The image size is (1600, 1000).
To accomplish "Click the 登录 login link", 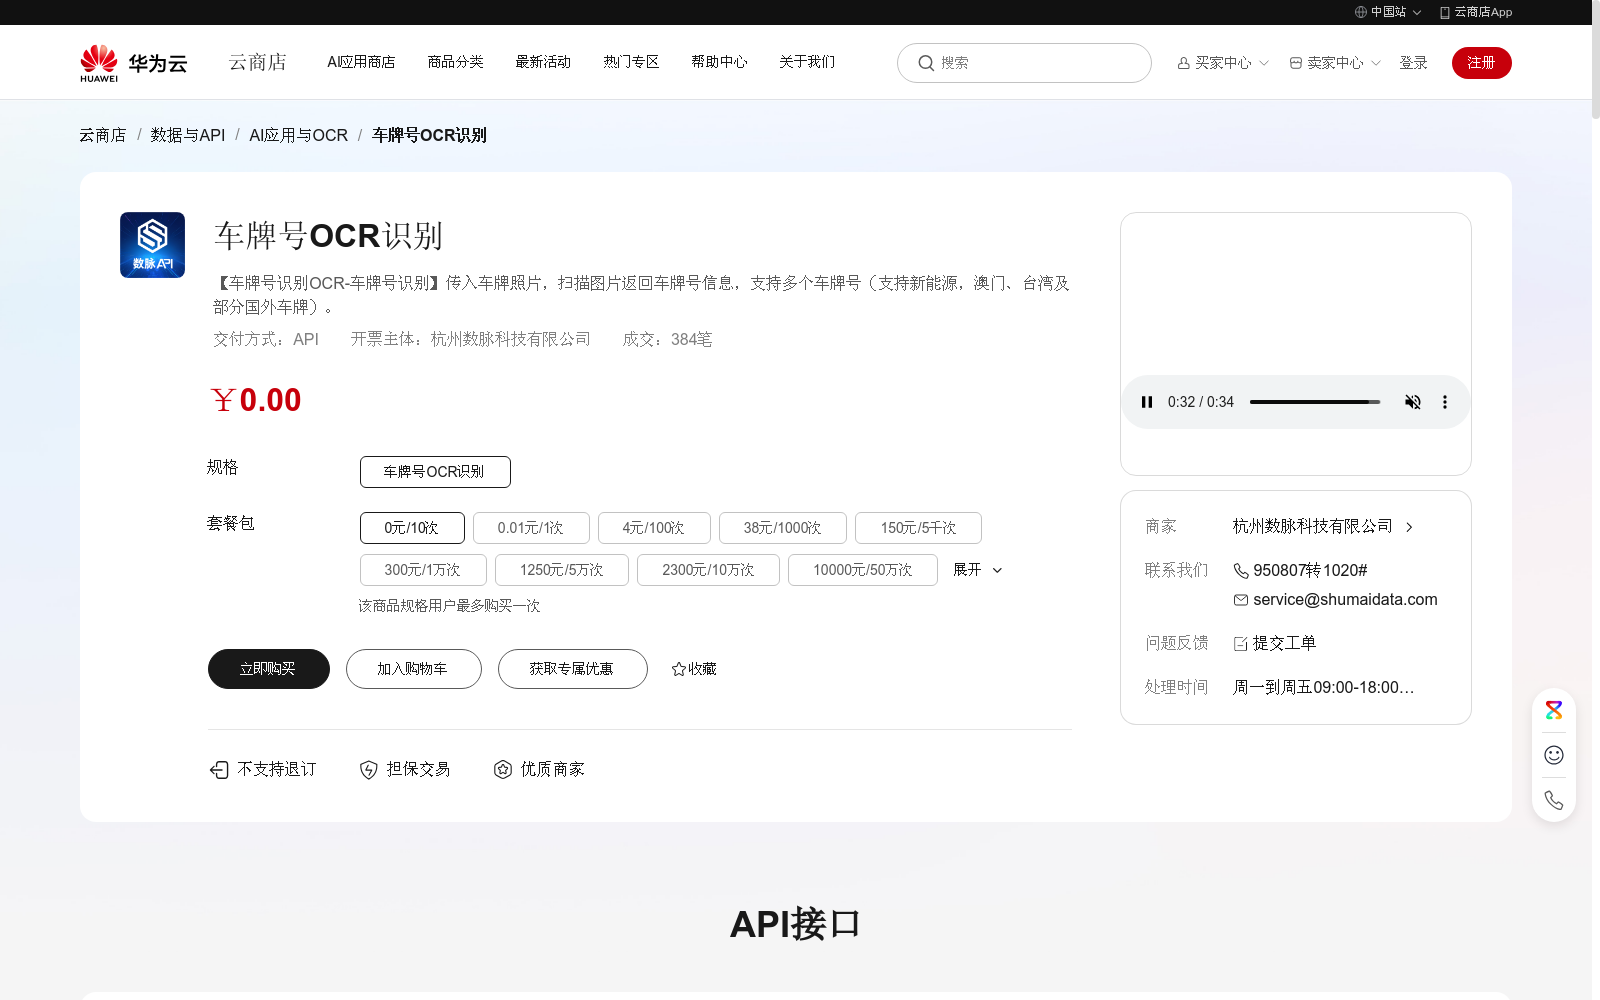I will (1413, 63).
